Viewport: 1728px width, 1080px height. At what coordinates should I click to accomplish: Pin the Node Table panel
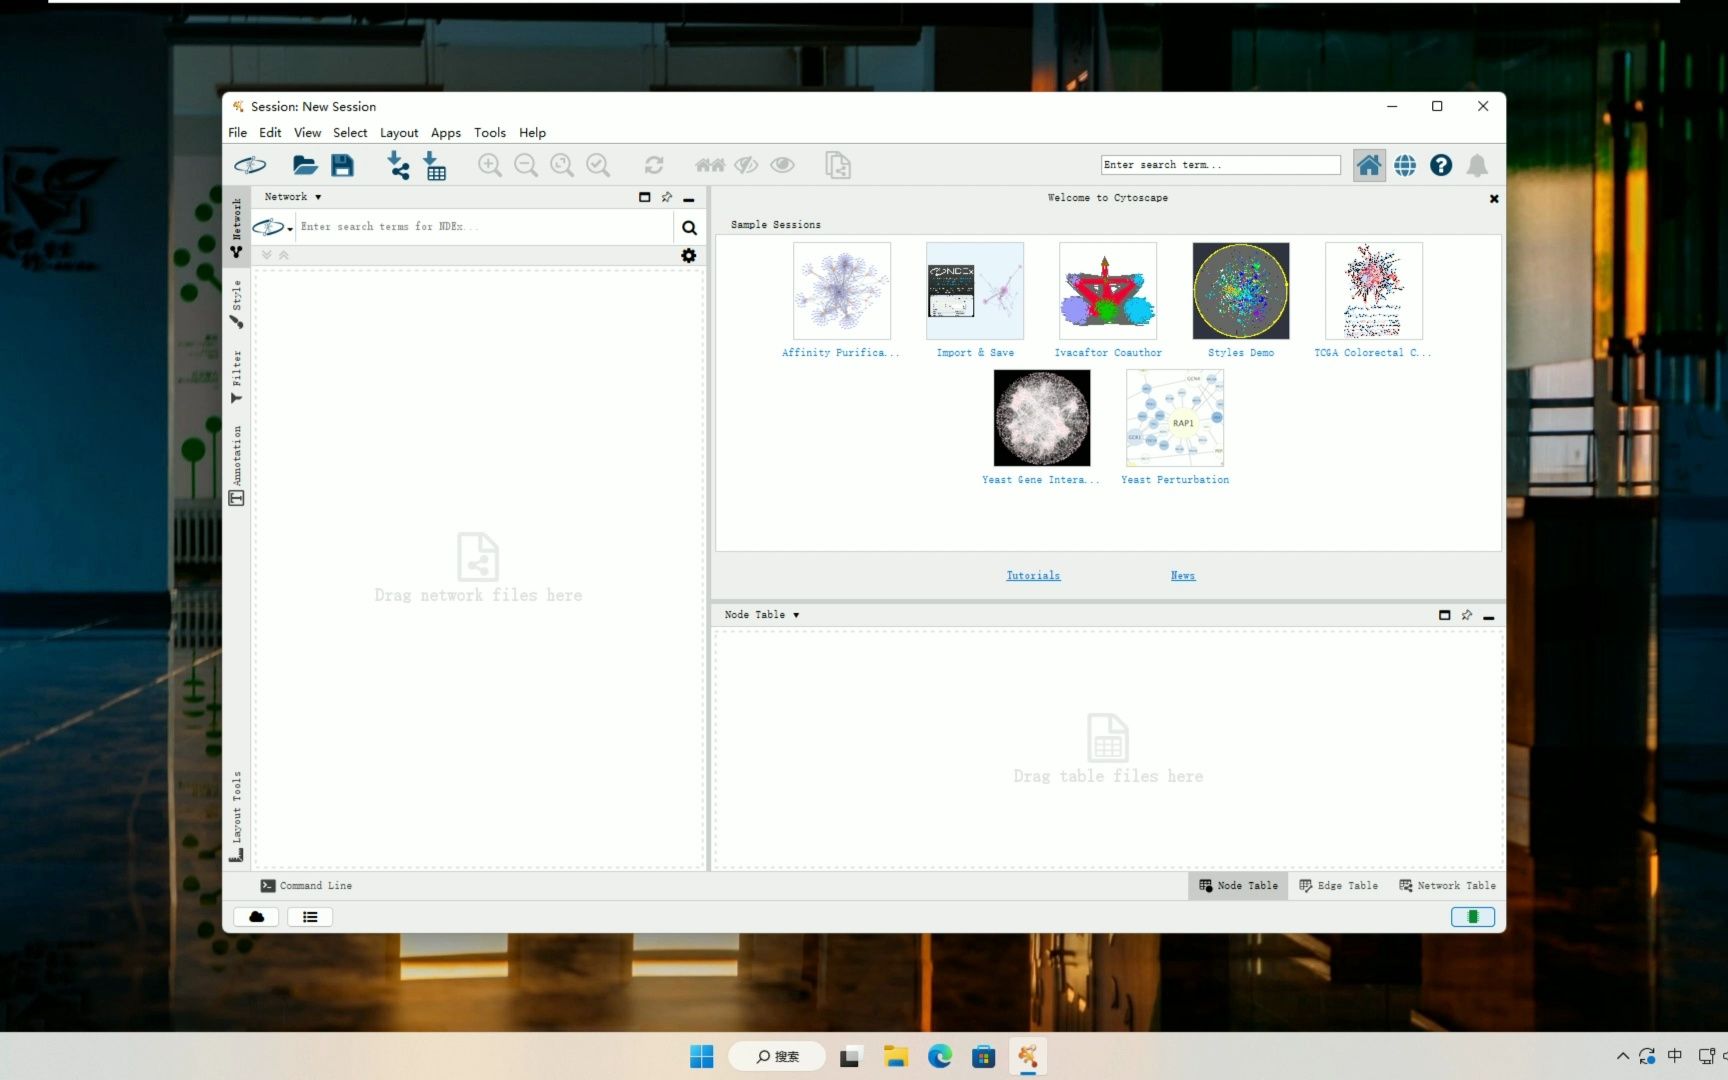1467,615
